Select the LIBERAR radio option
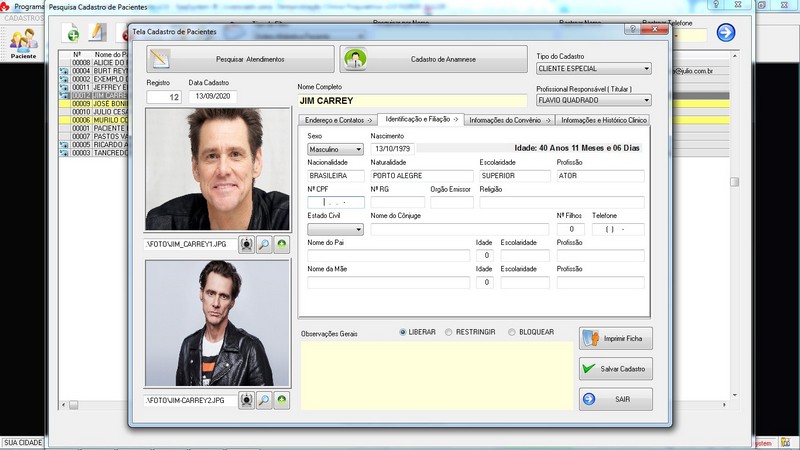 [403, 332]
